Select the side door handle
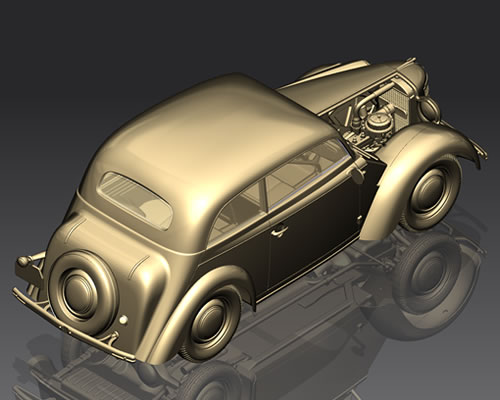The image size is (500, 400). click(x=279, y=230)
